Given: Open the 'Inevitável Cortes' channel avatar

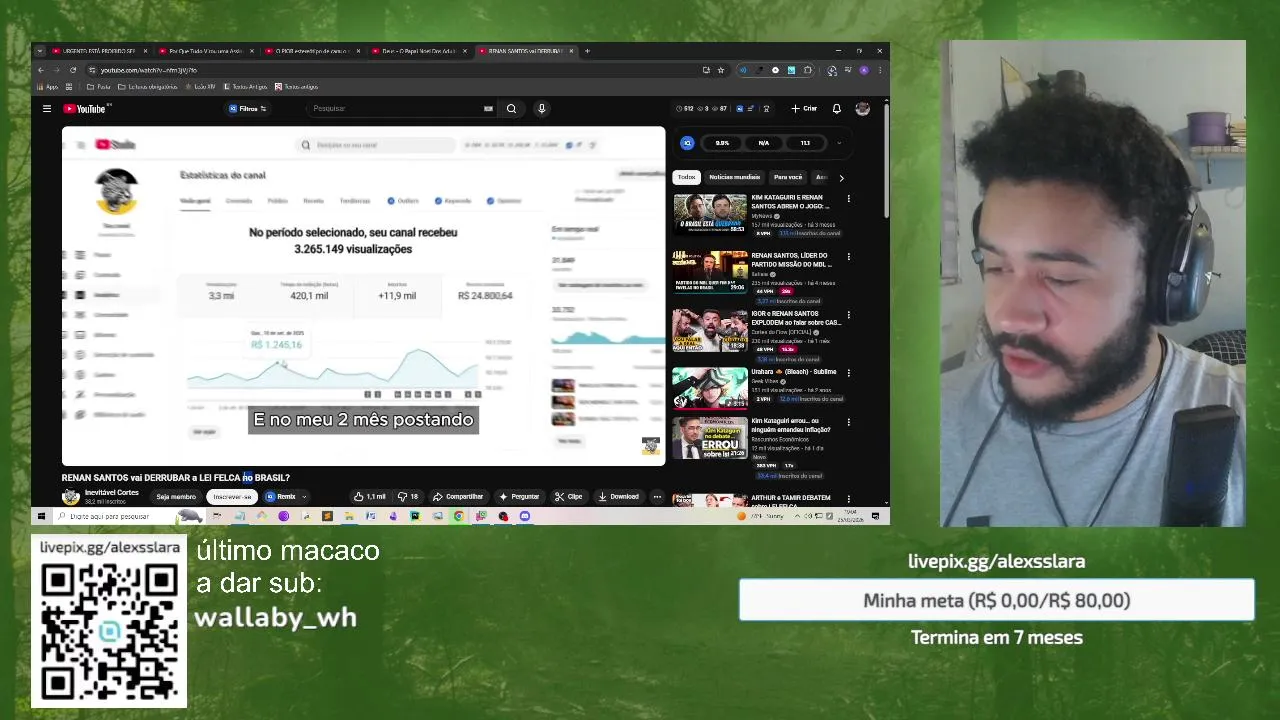Looking at the screenshot, I should pyautogui.click(x=71, y=497).
